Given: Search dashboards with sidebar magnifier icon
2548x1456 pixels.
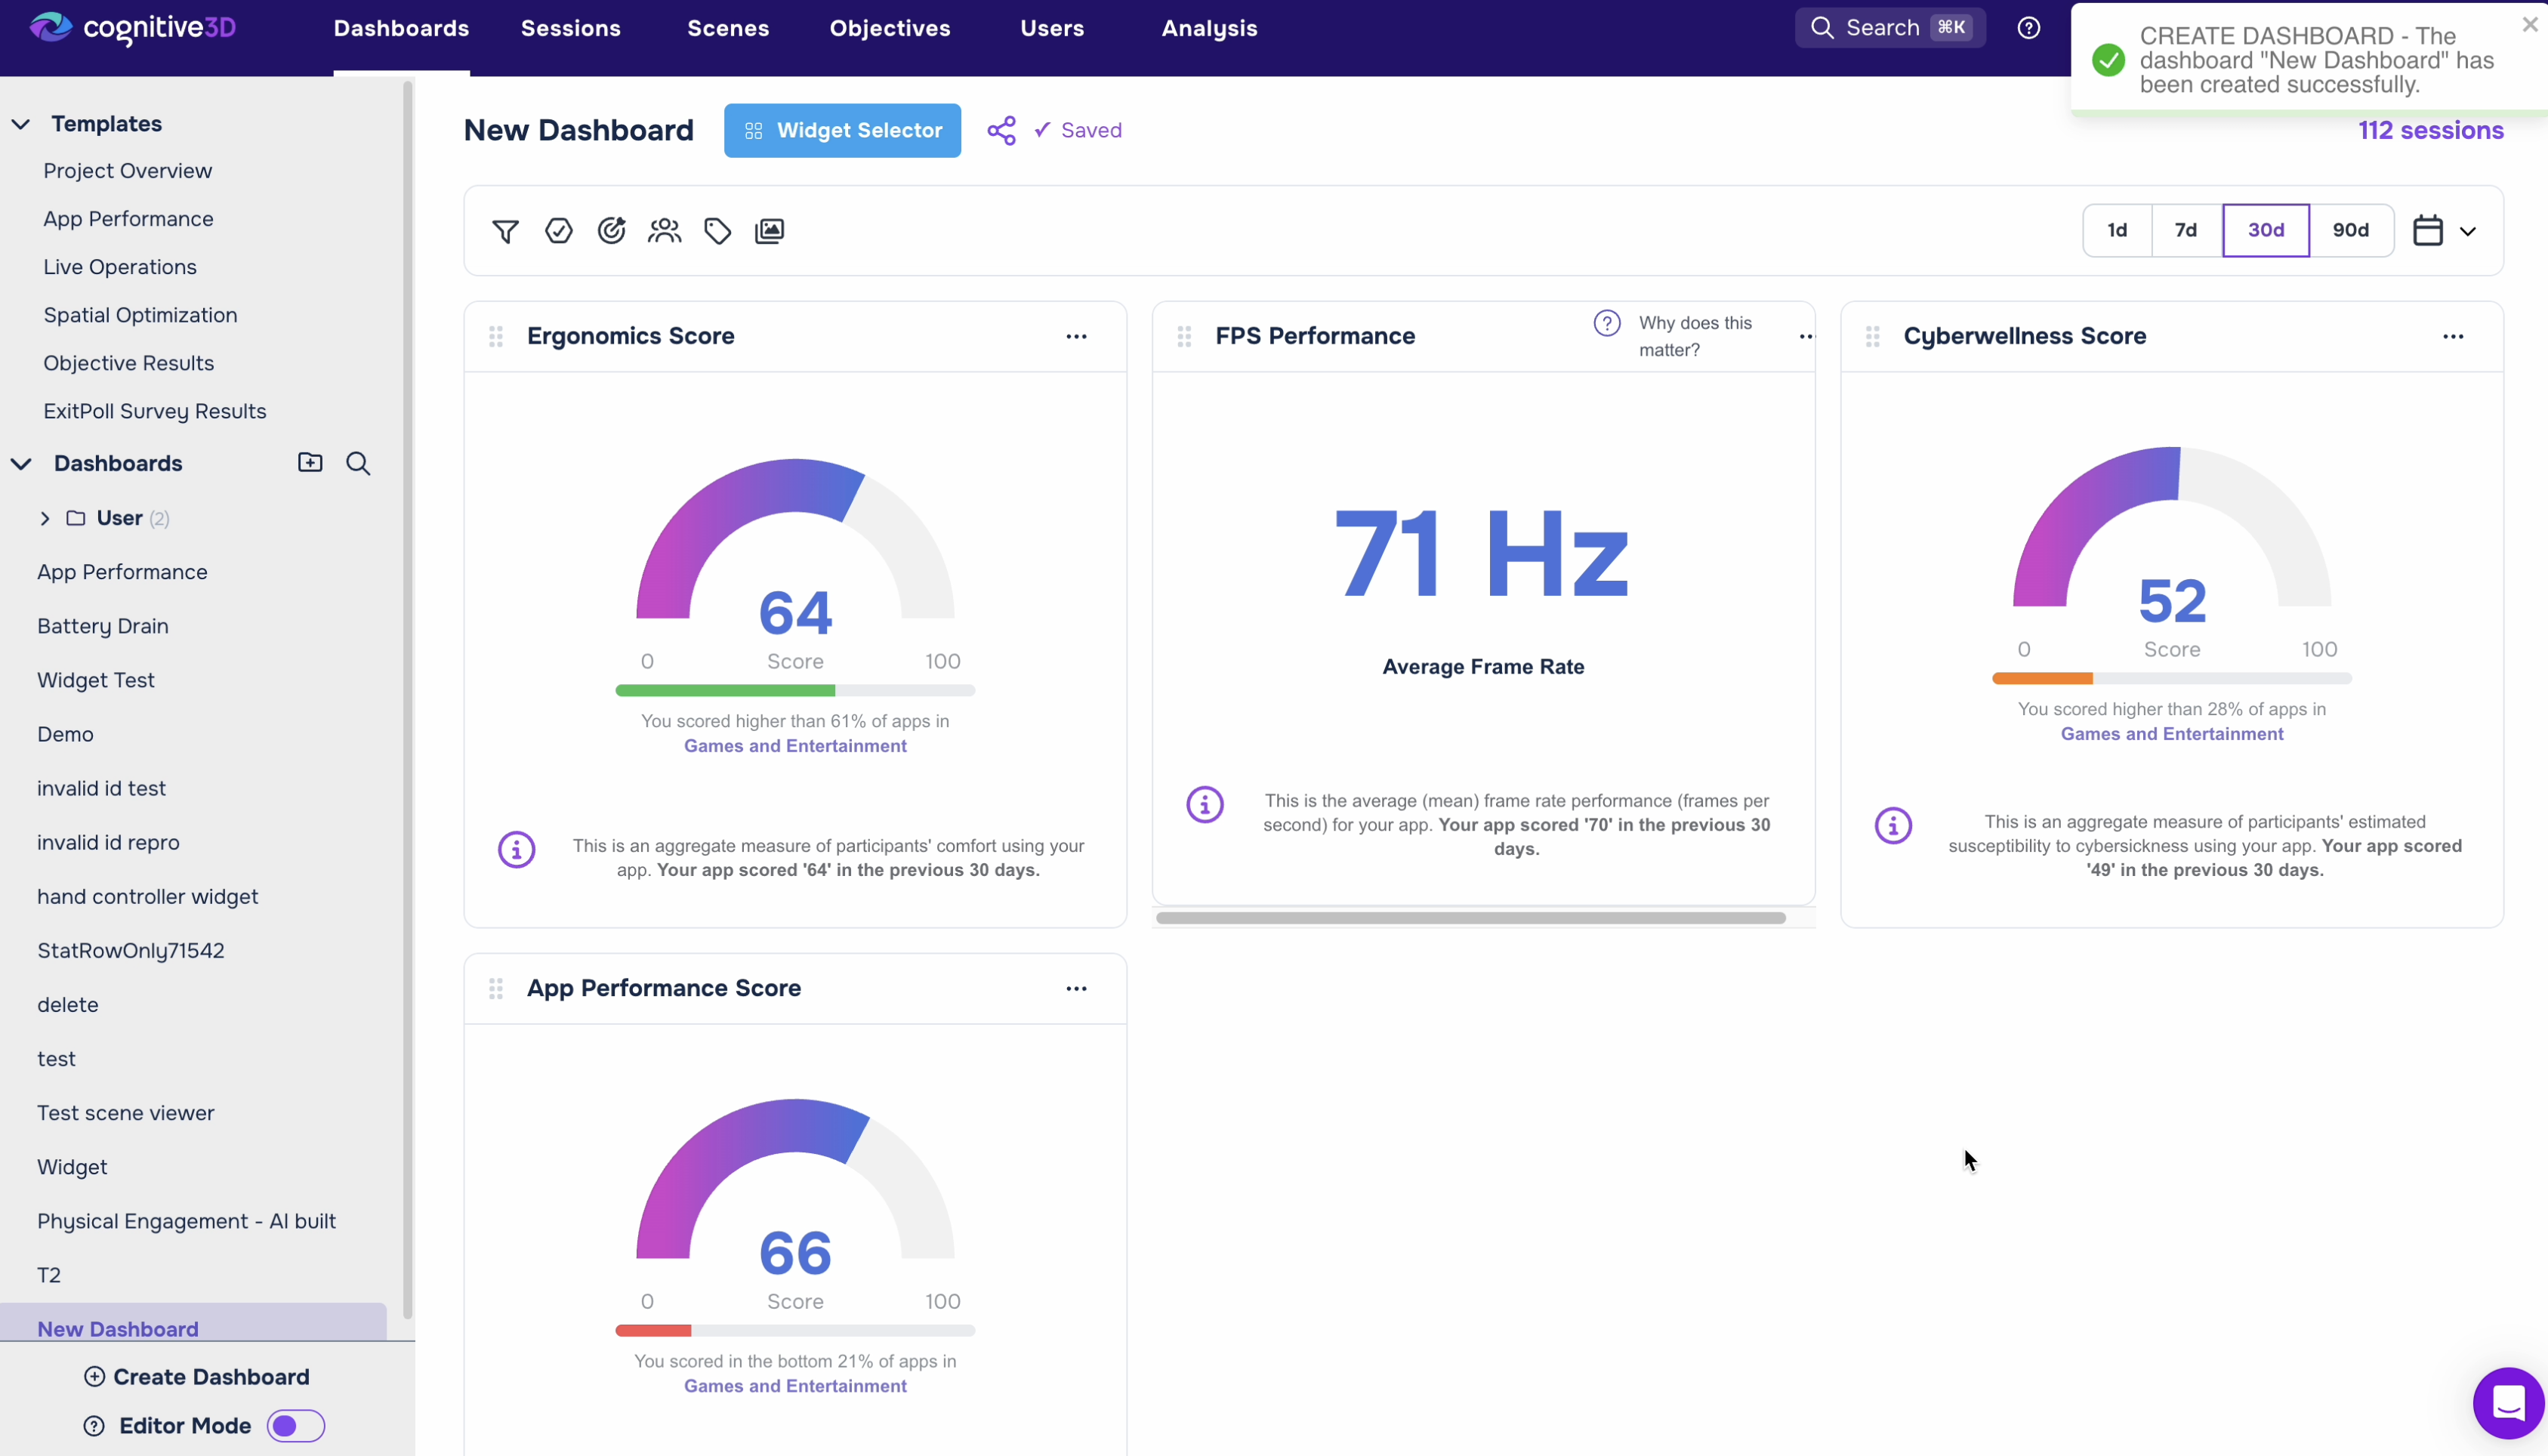Looking at the screenshot, I should pyautogui.click(x=358, y=463).
